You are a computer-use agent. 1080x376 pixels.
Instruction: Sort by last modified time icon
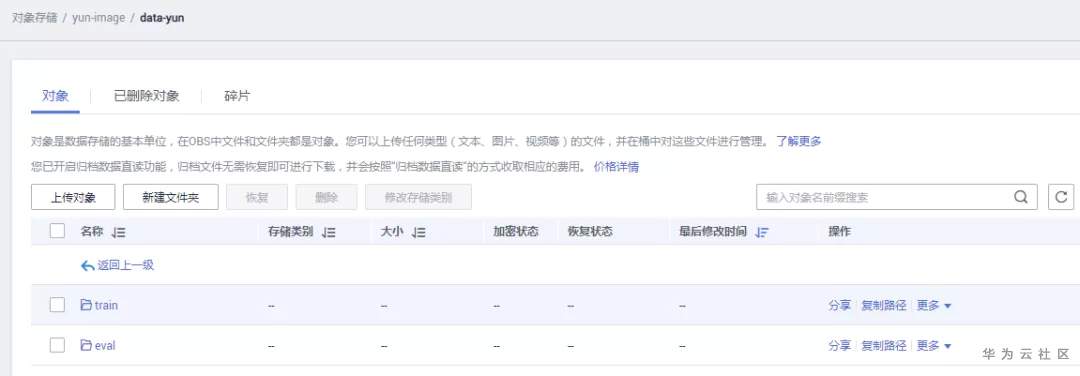[x=761, y=233]
